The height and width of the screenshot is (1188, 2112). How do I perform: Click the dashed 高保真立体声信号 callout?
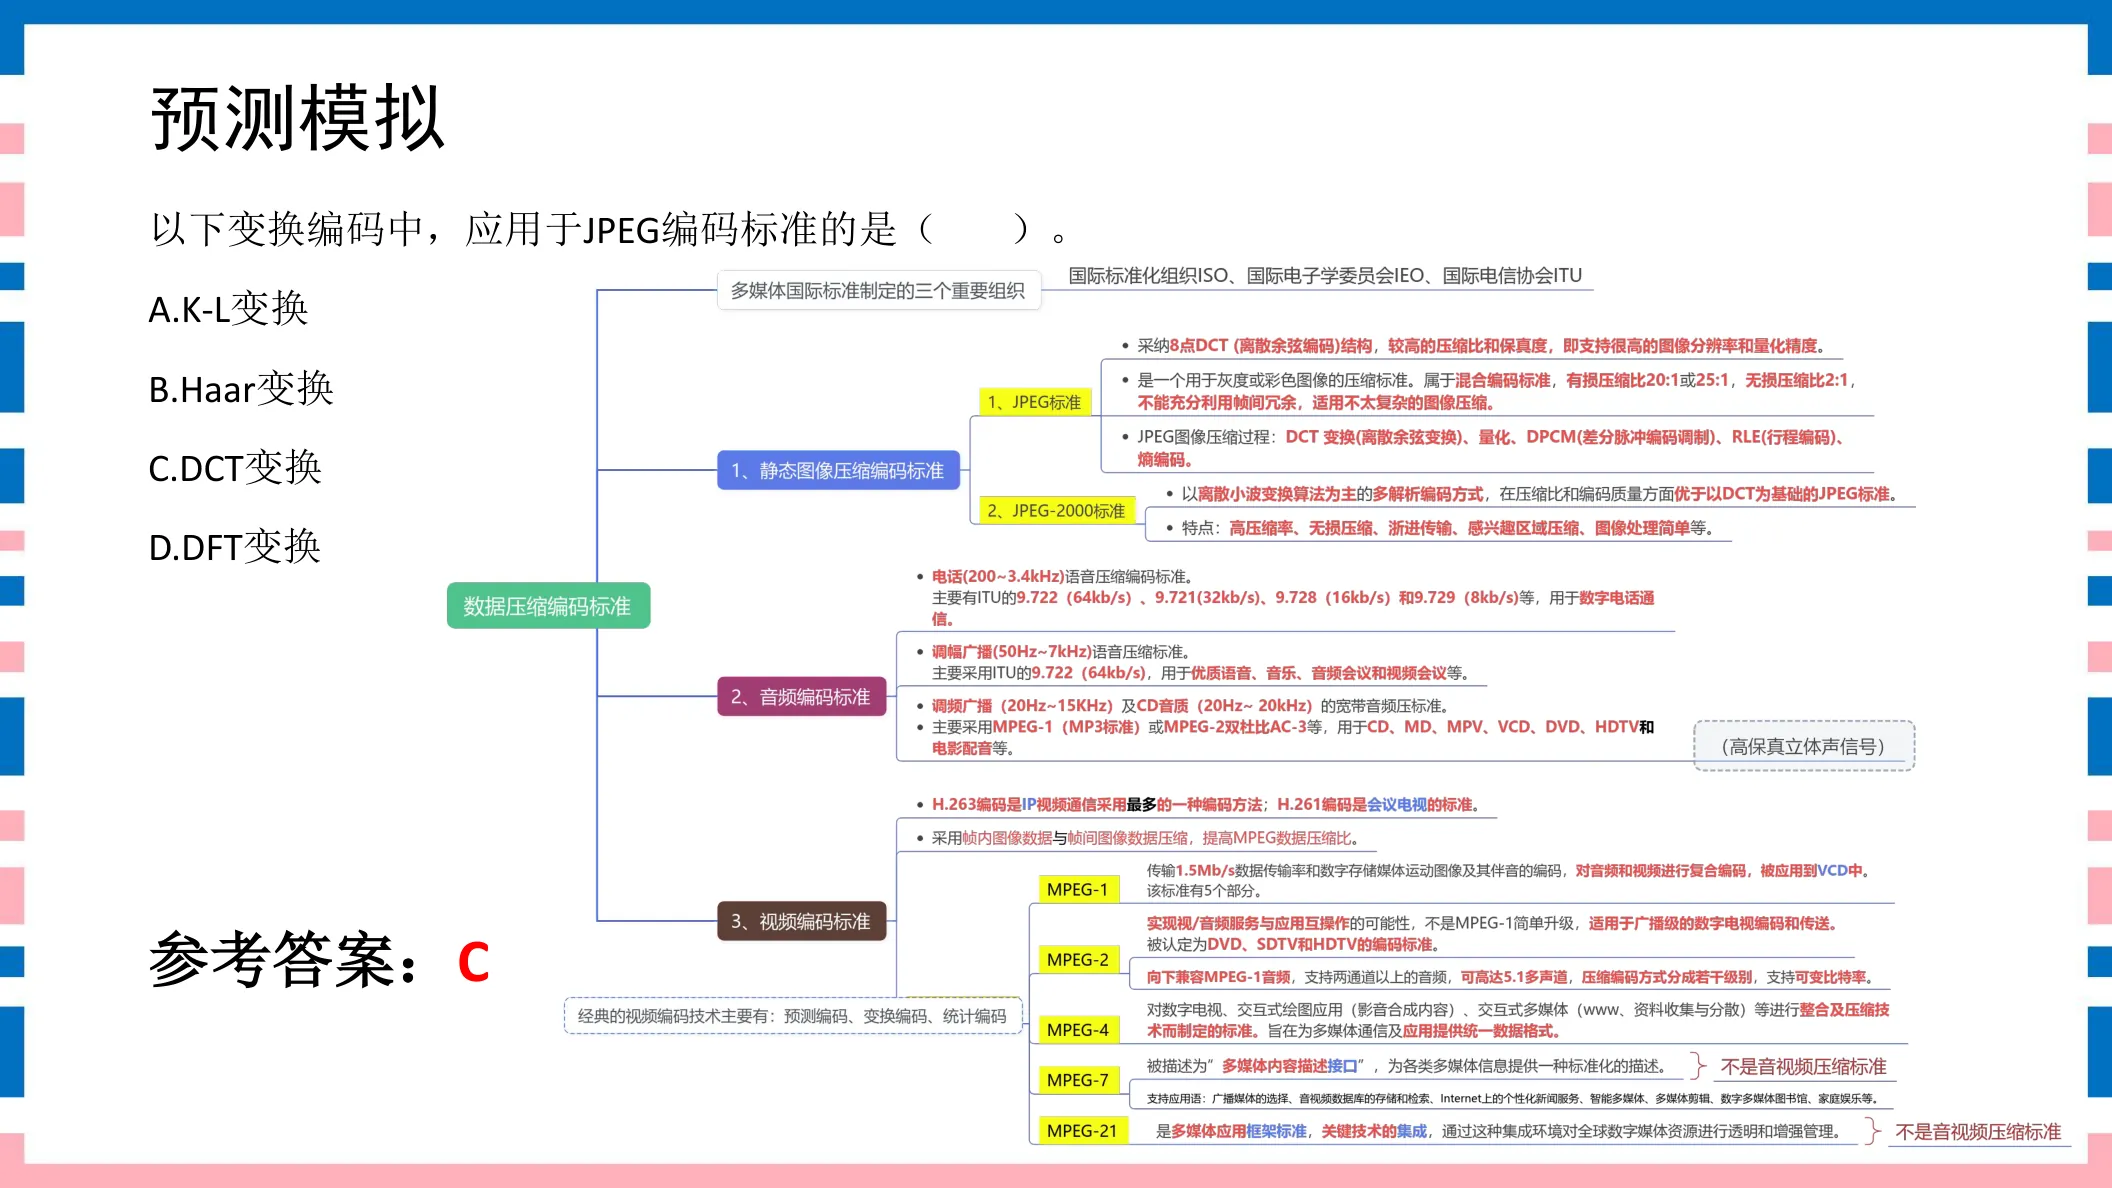click(1804, 746)
